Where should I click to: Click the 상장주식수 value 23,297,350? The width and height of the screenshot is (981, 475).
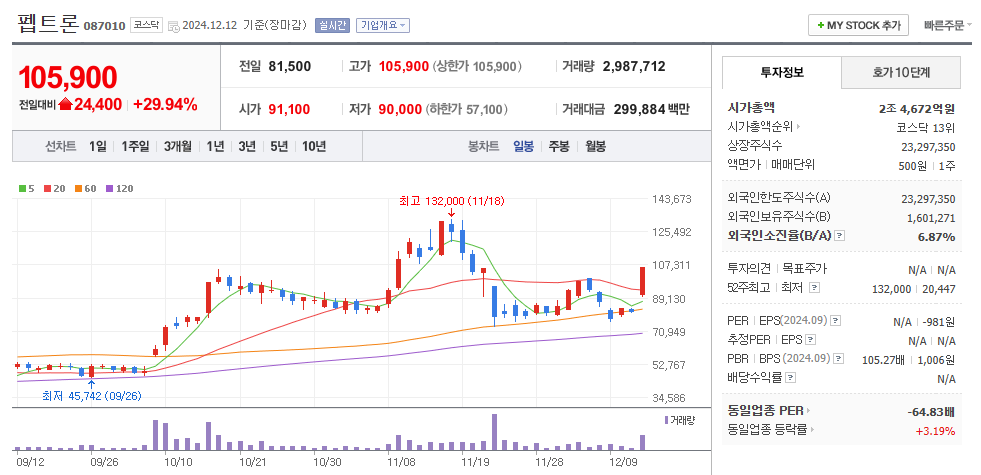928,146
